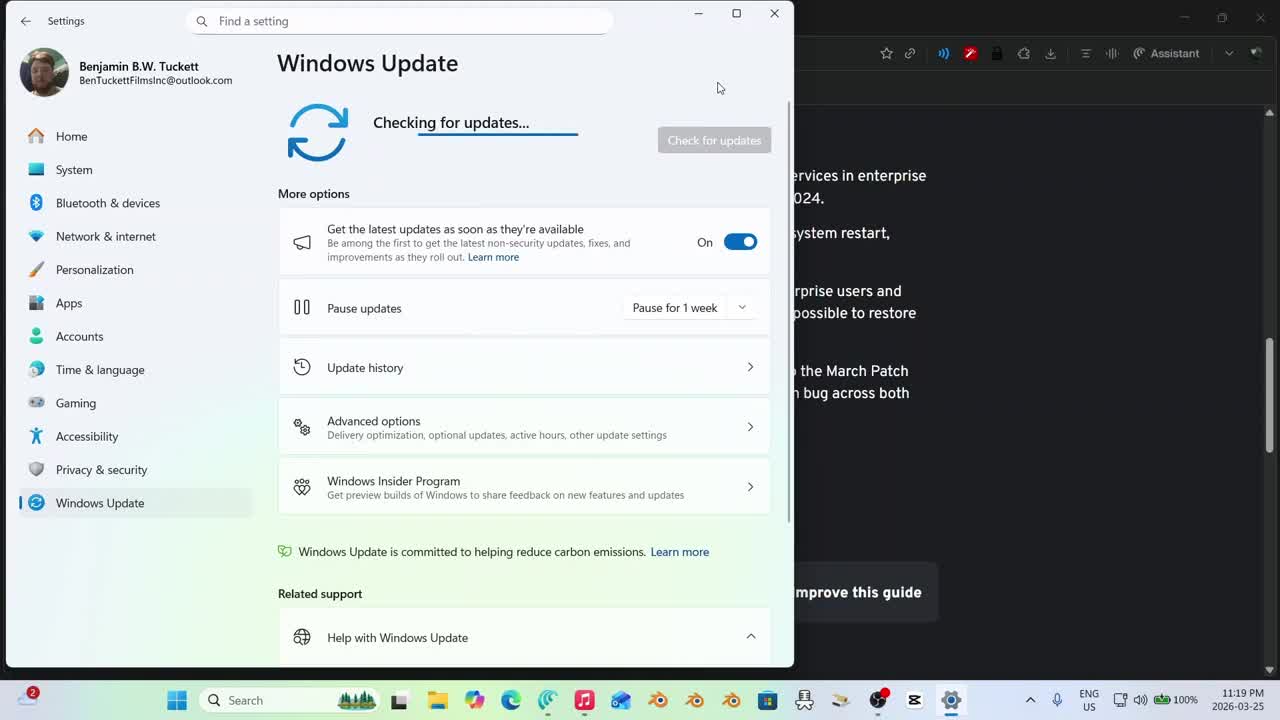Click the green leaf carbon emissions icon
This screenshot has height=720, width=1280.
[284, 551]
